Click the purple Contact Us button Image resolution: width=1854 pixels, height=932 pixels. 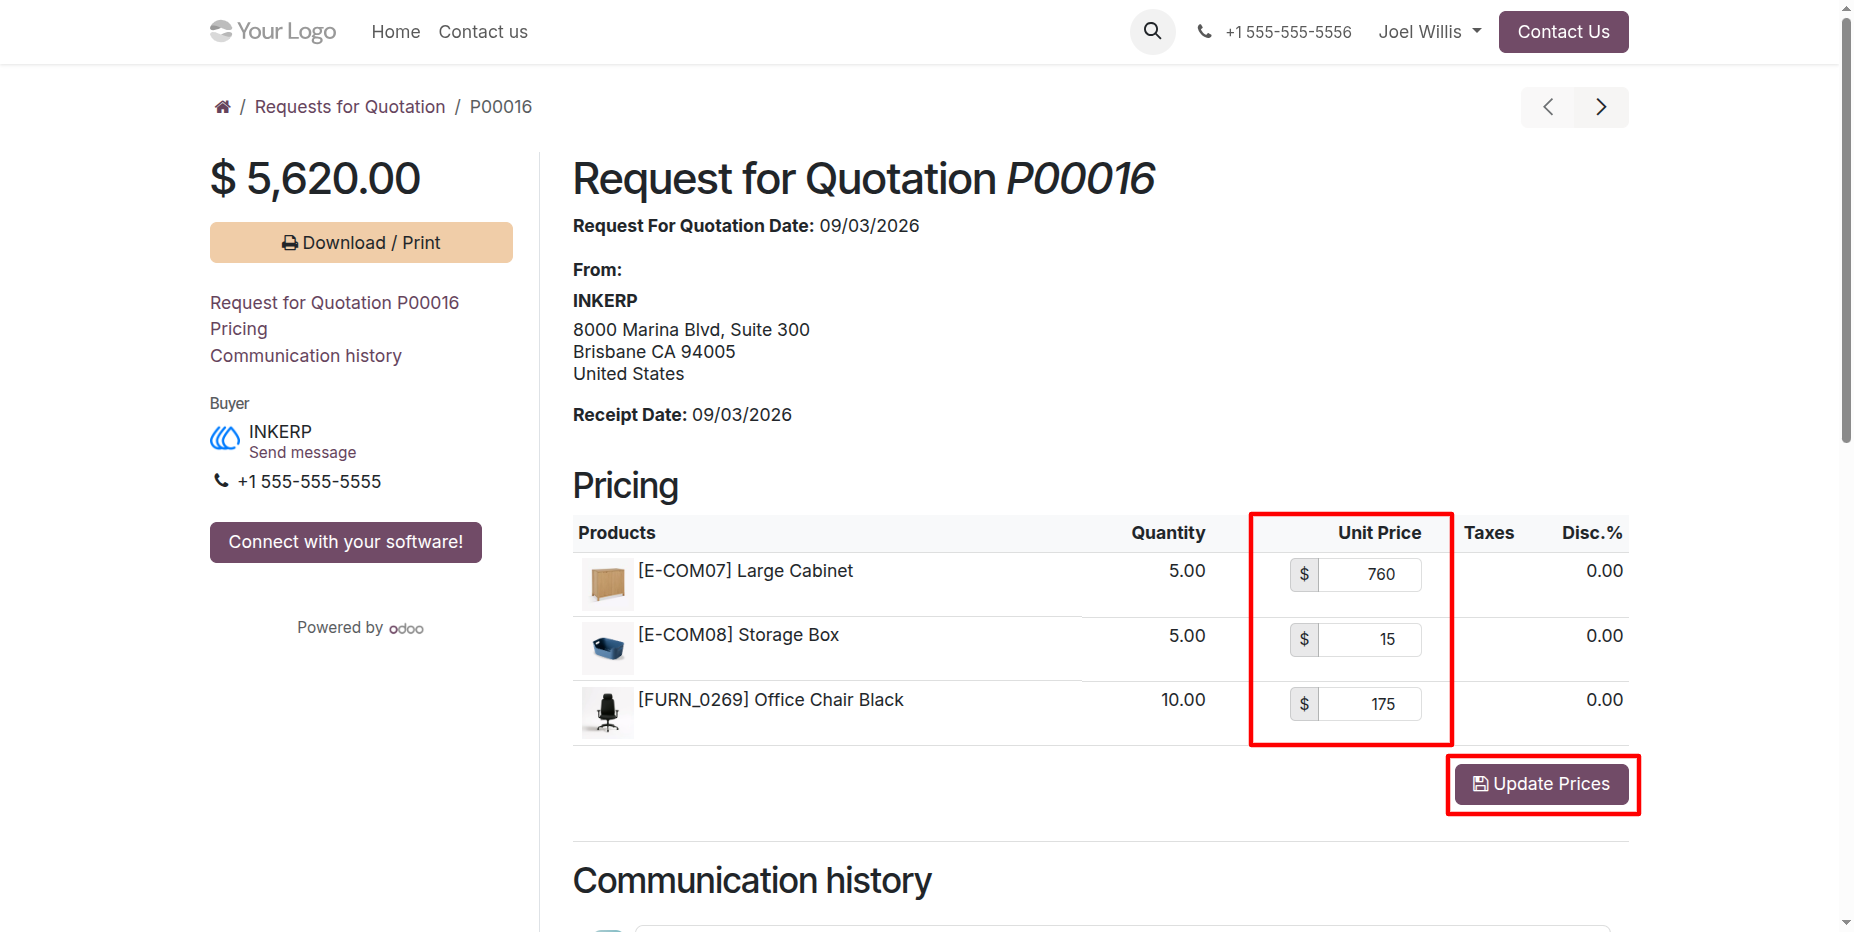[x=1563, y=32]
